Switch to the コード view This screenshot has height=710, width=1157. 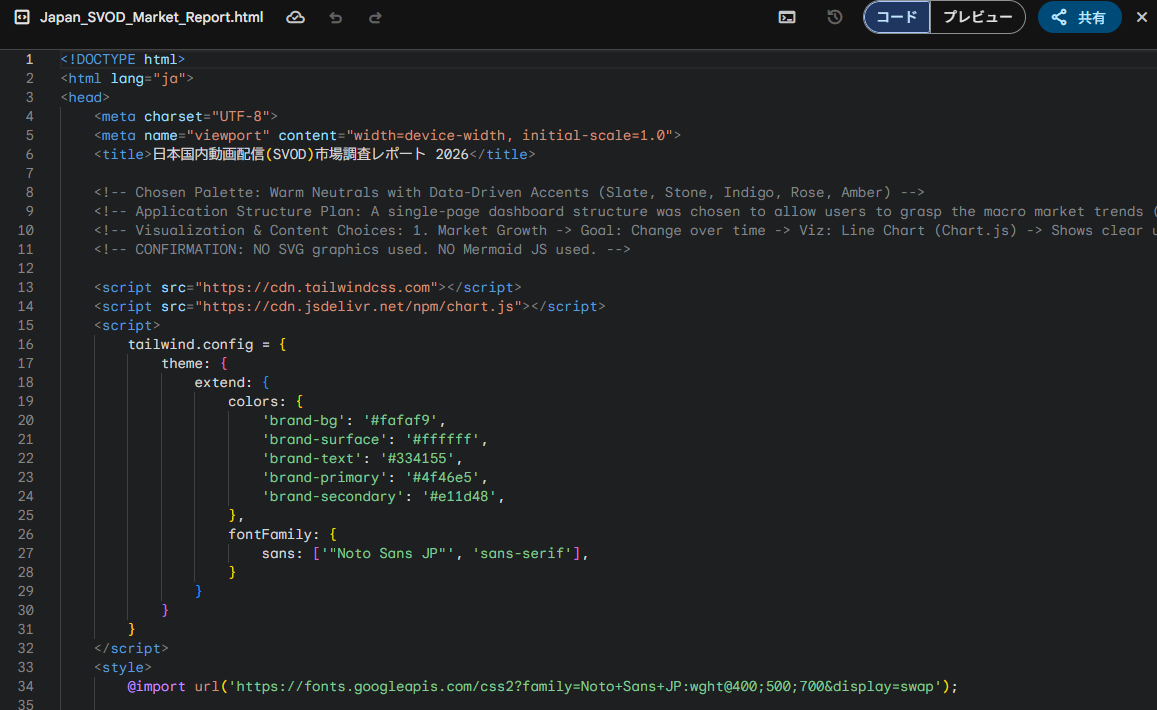[897, 18]
